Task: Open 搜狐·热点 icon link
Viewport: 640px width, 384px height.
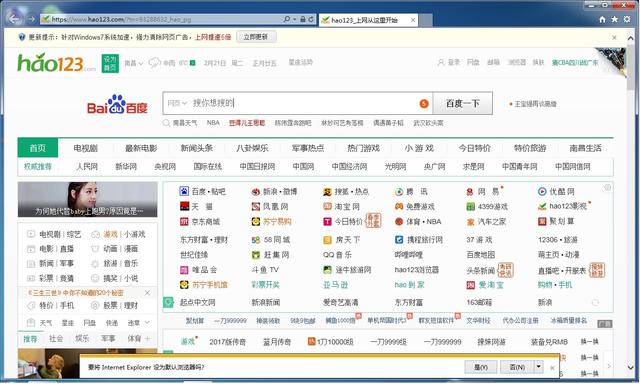Action: [327, 191]
